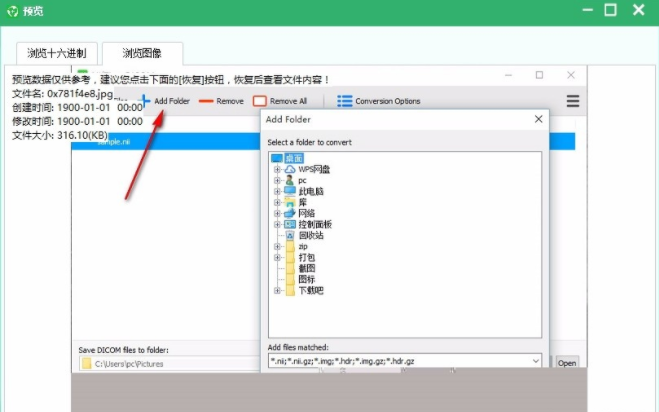This screenshot has height=412, width=659.
Task: Expand the 此电脑 tree node
Action: pyautogui.click(x=277, y=191)
